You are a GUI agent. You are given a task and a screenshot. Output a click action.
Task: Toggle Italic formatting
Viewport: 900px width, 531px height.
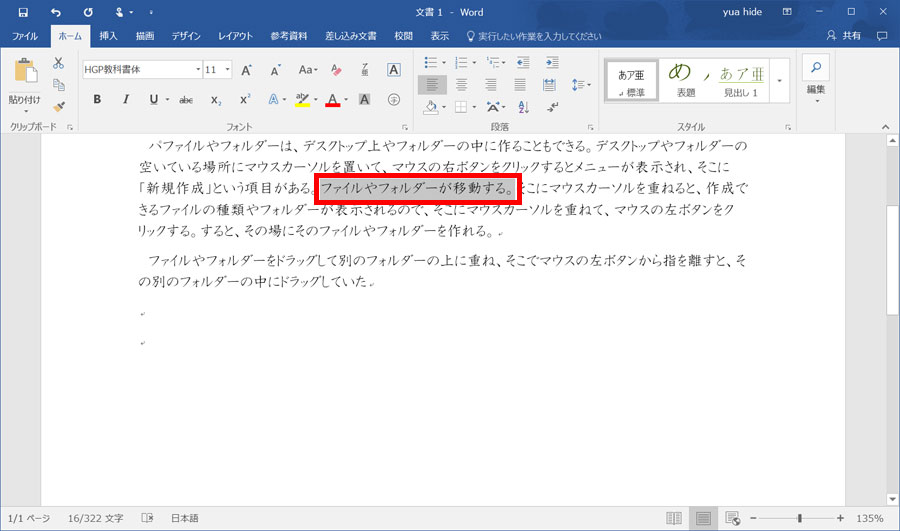(126, 100)
